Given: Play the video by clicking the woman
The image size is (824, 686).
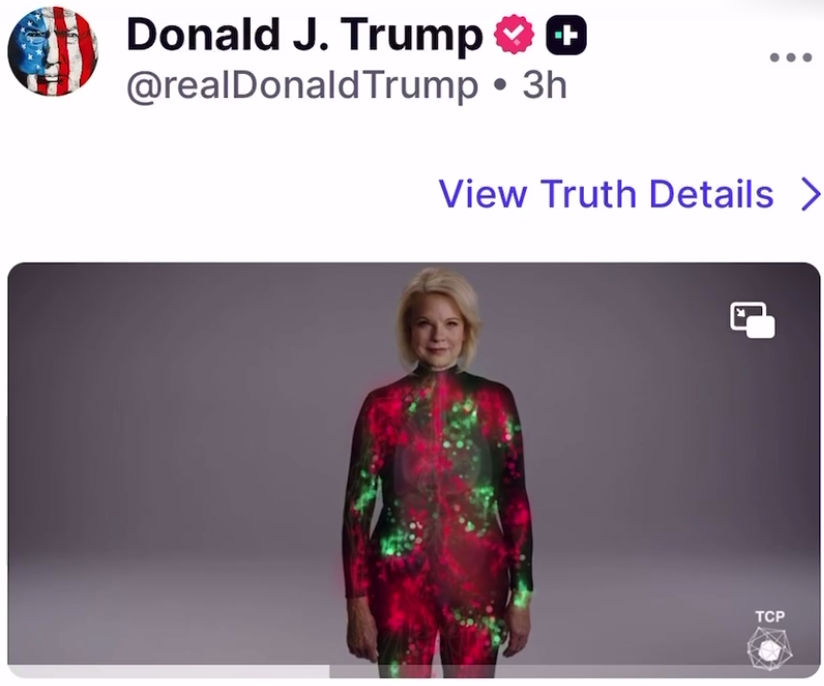Looking at the screenshot, I should pyautogui.click(x=438, y=480).
